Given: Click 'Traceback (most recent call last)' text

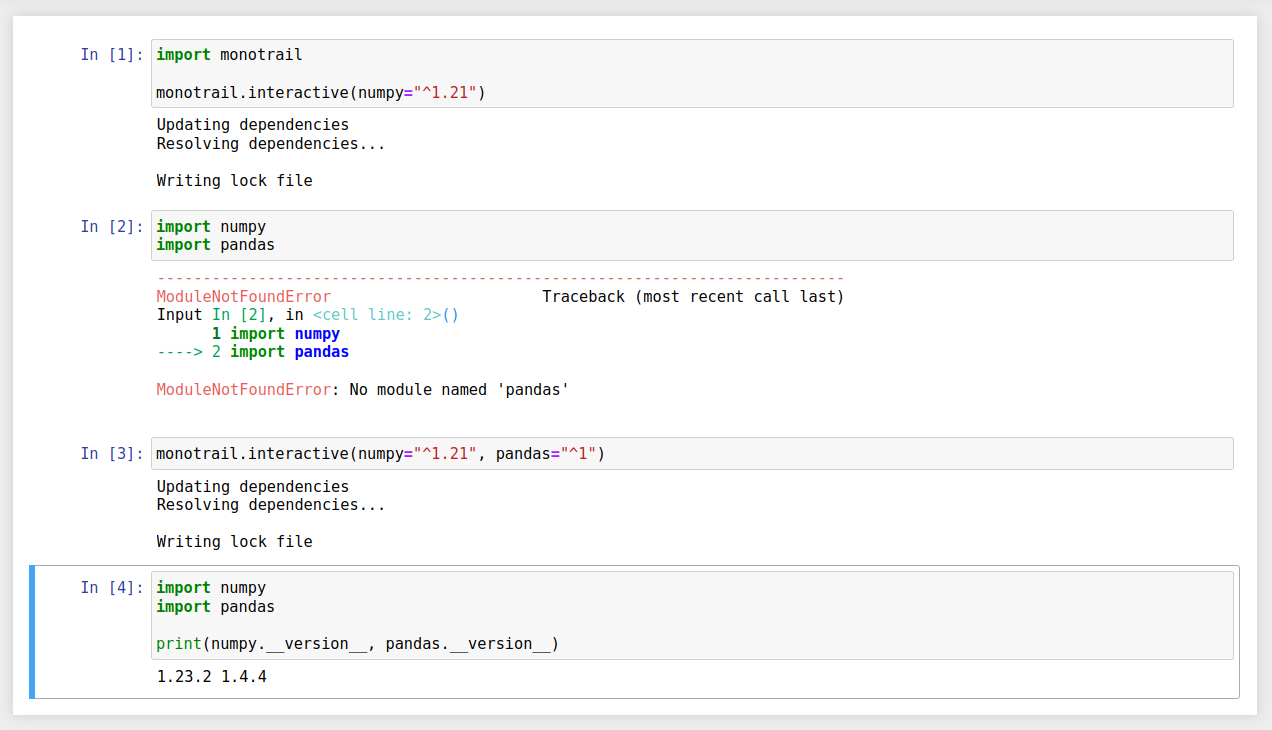Looking at the screenshot, I should pos(693,297).
